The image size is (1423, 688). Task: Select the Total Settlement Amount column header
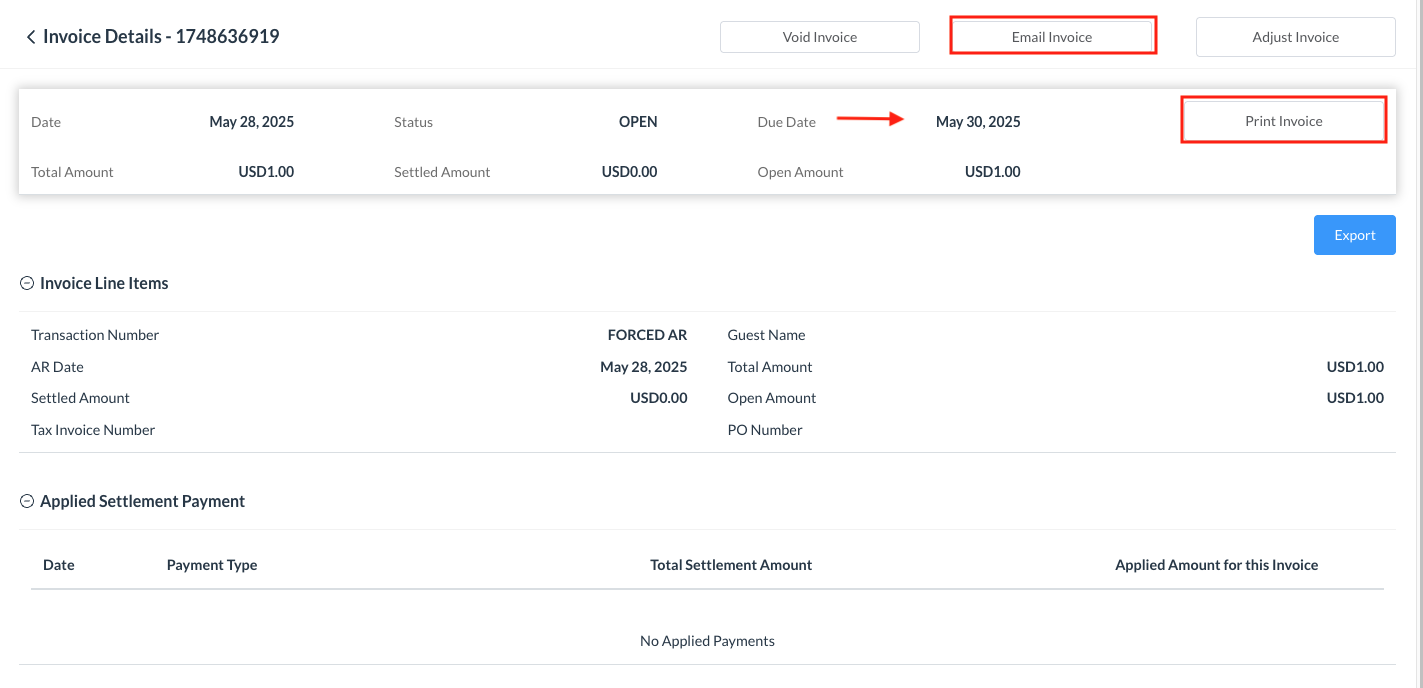coord(731,565)
